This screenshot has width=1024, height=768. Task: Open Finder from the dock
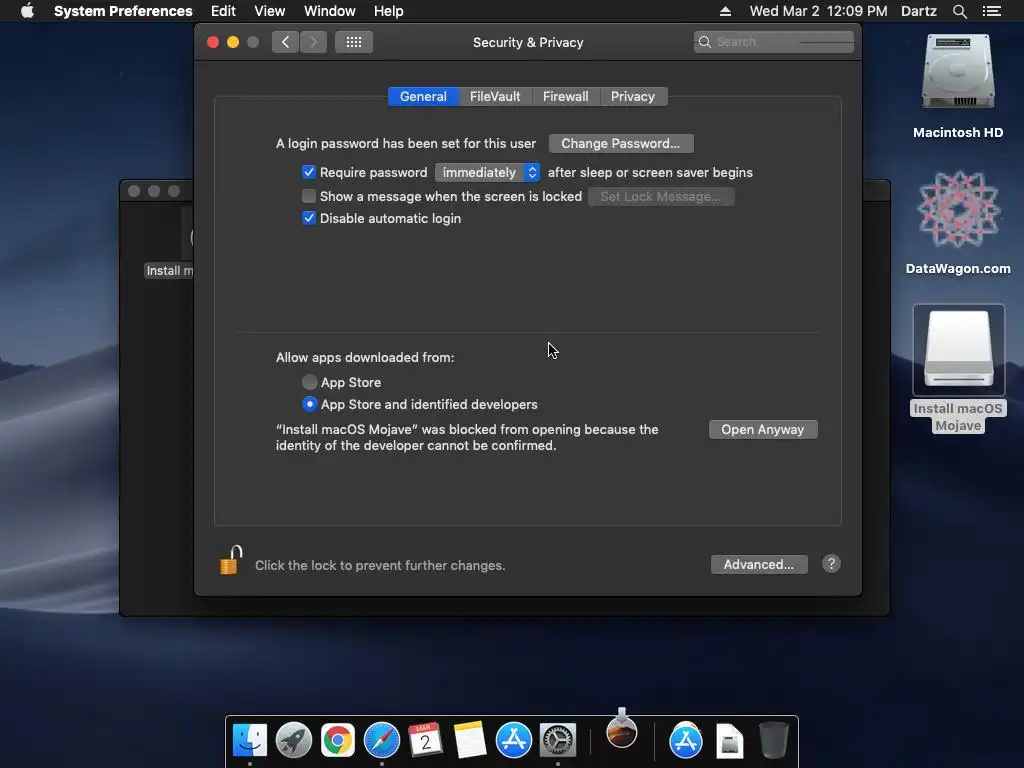coord(250,741)
